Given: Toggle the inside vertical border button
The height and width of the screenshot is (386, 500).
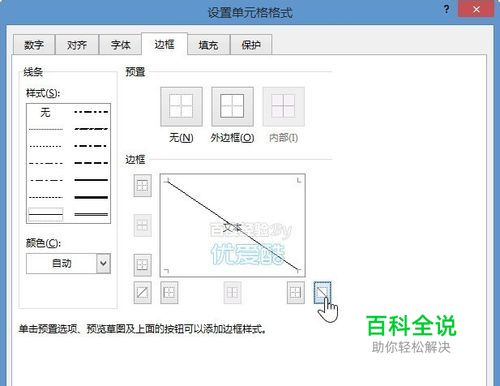Looking at the screenshot, I should point(232,293).
